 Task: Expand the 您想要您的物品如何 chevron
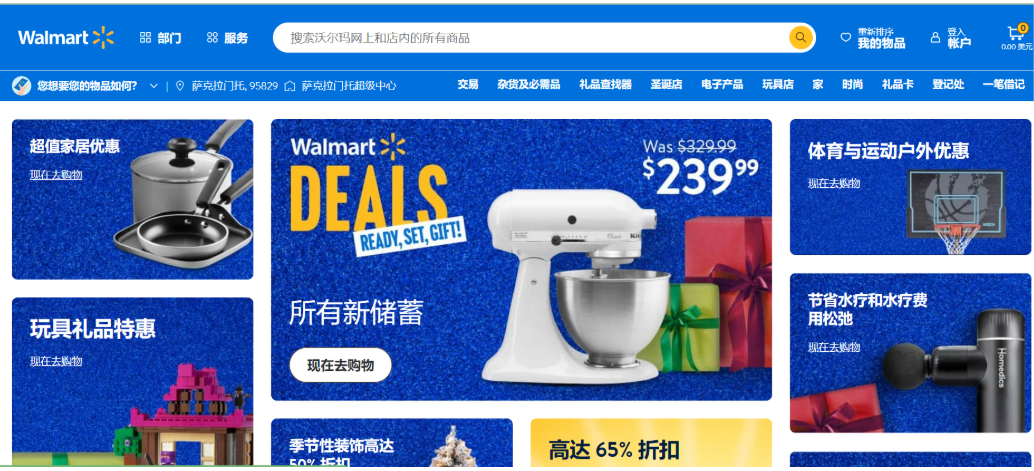click(154, 86)
